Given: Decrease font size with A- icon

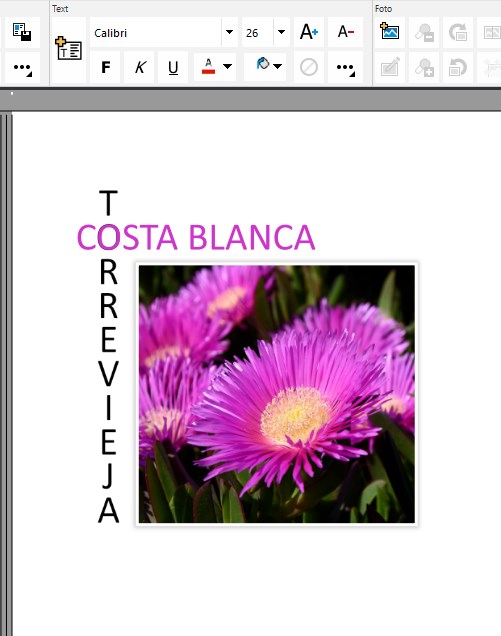Looking at the screenshot, I should pos(346,32).
